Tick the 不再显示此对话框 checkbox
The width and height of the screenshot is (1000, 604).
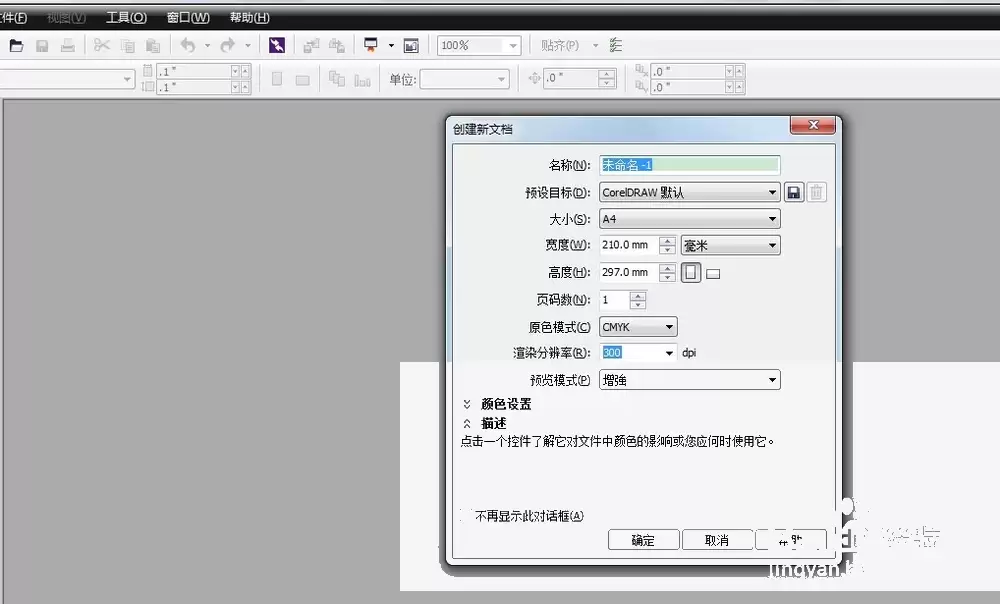point(466,515)
